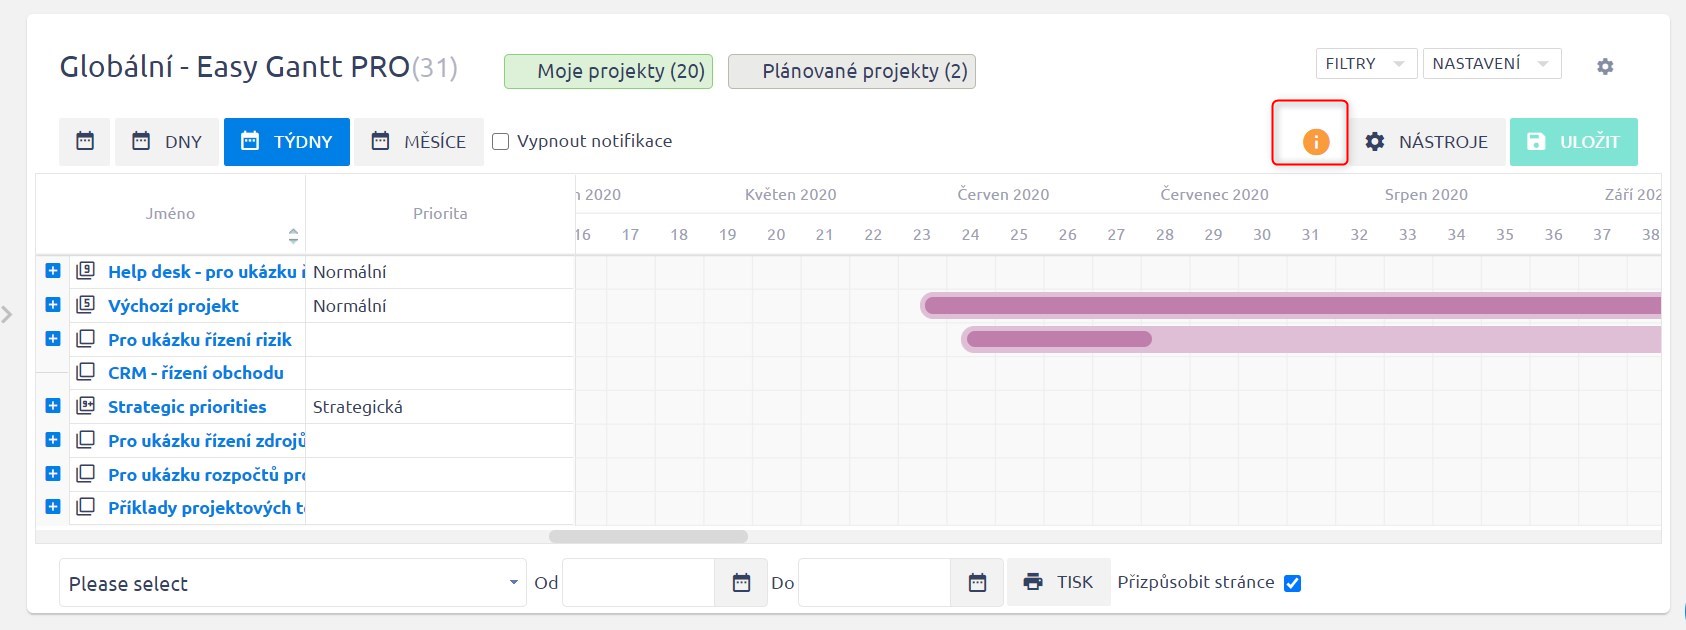The image size is (1686, 630).
Task: Sort the Jméno column using the sort arrows
Action: coord(293,236)
